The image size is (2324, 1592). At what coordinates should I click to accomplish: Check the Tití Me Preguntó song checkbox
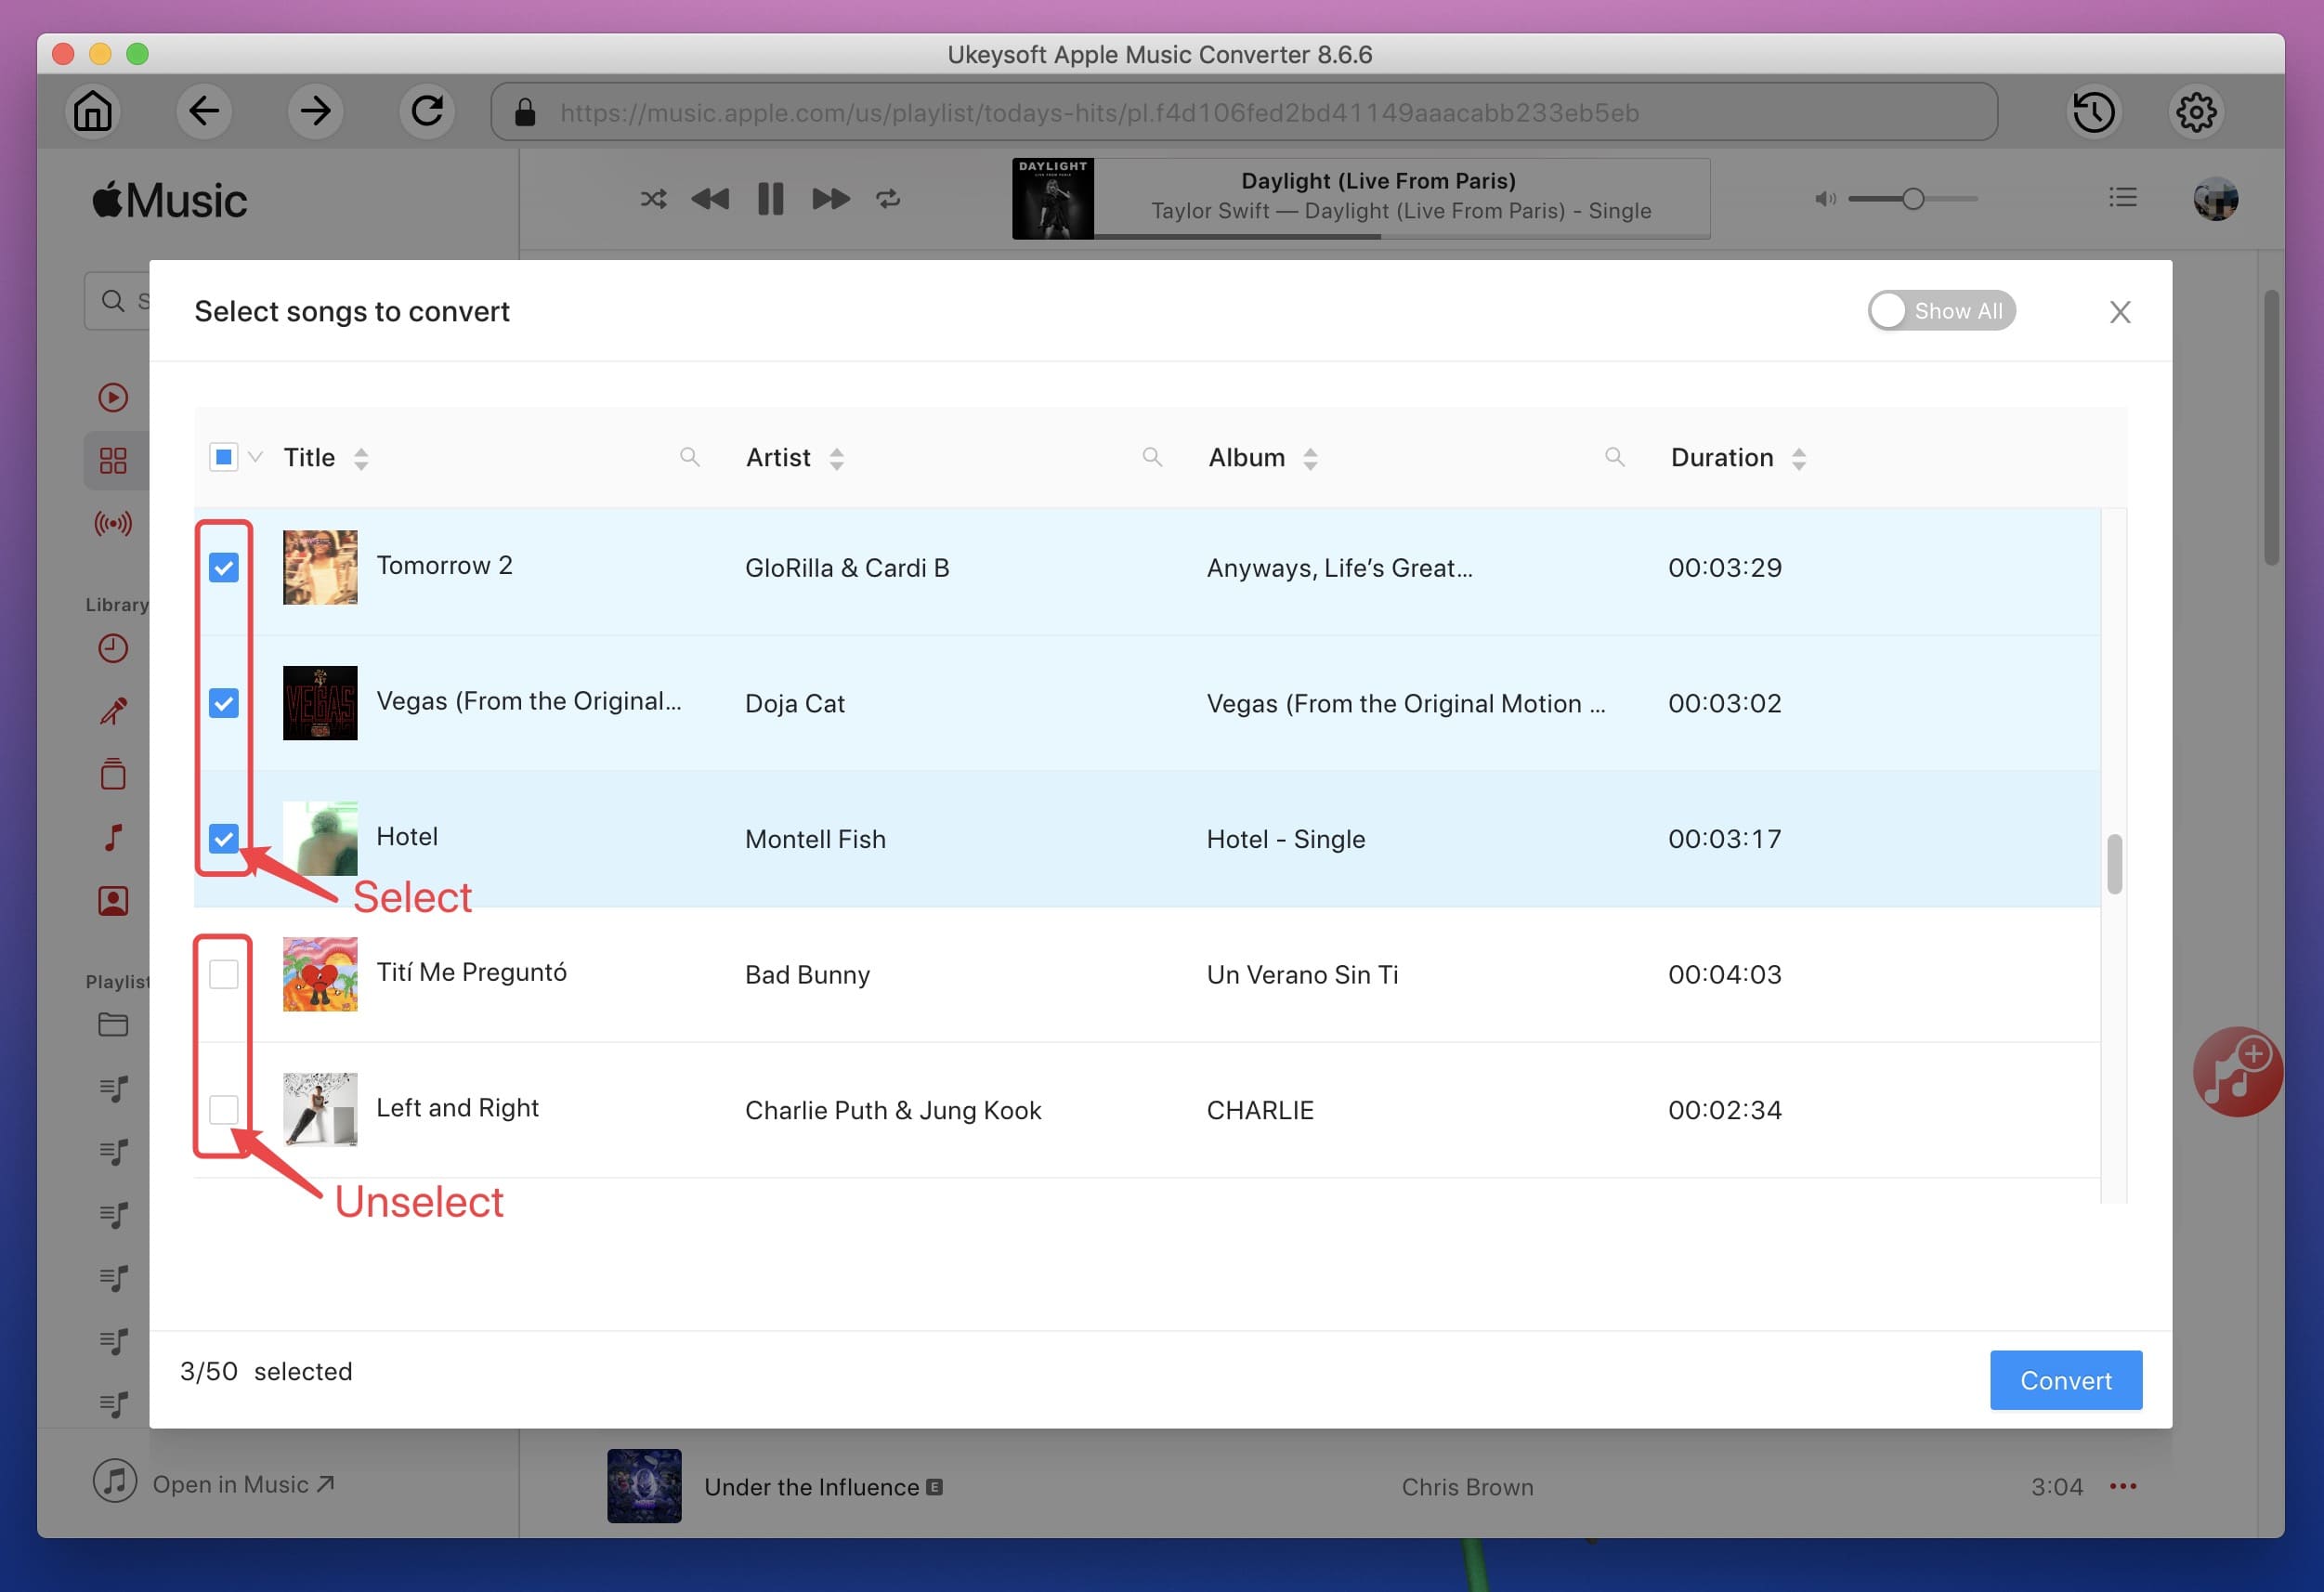click(x=224, y=972)
